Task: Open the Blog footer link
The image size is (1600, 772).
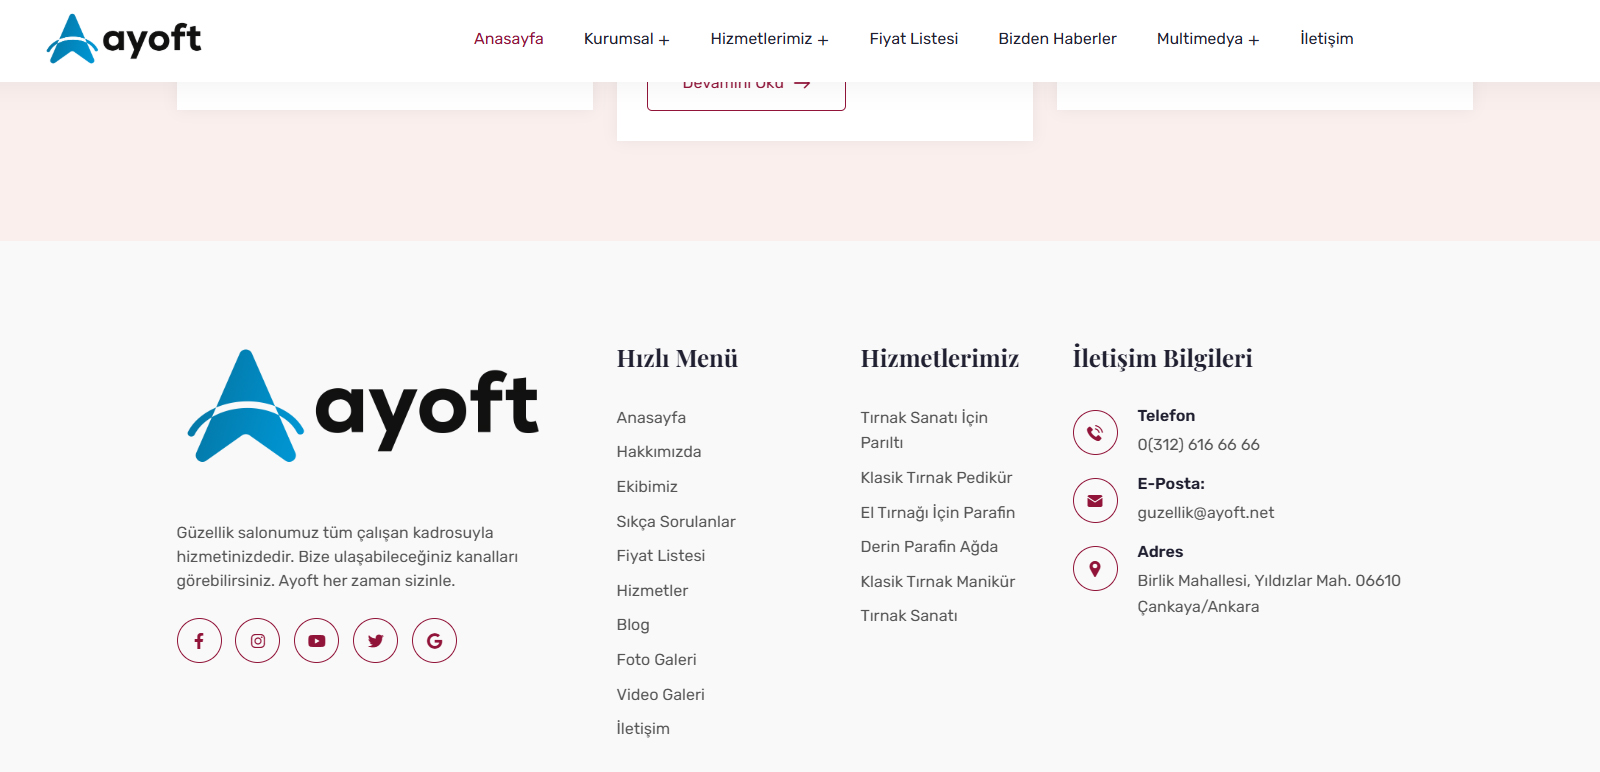Action: coord(633,625)
